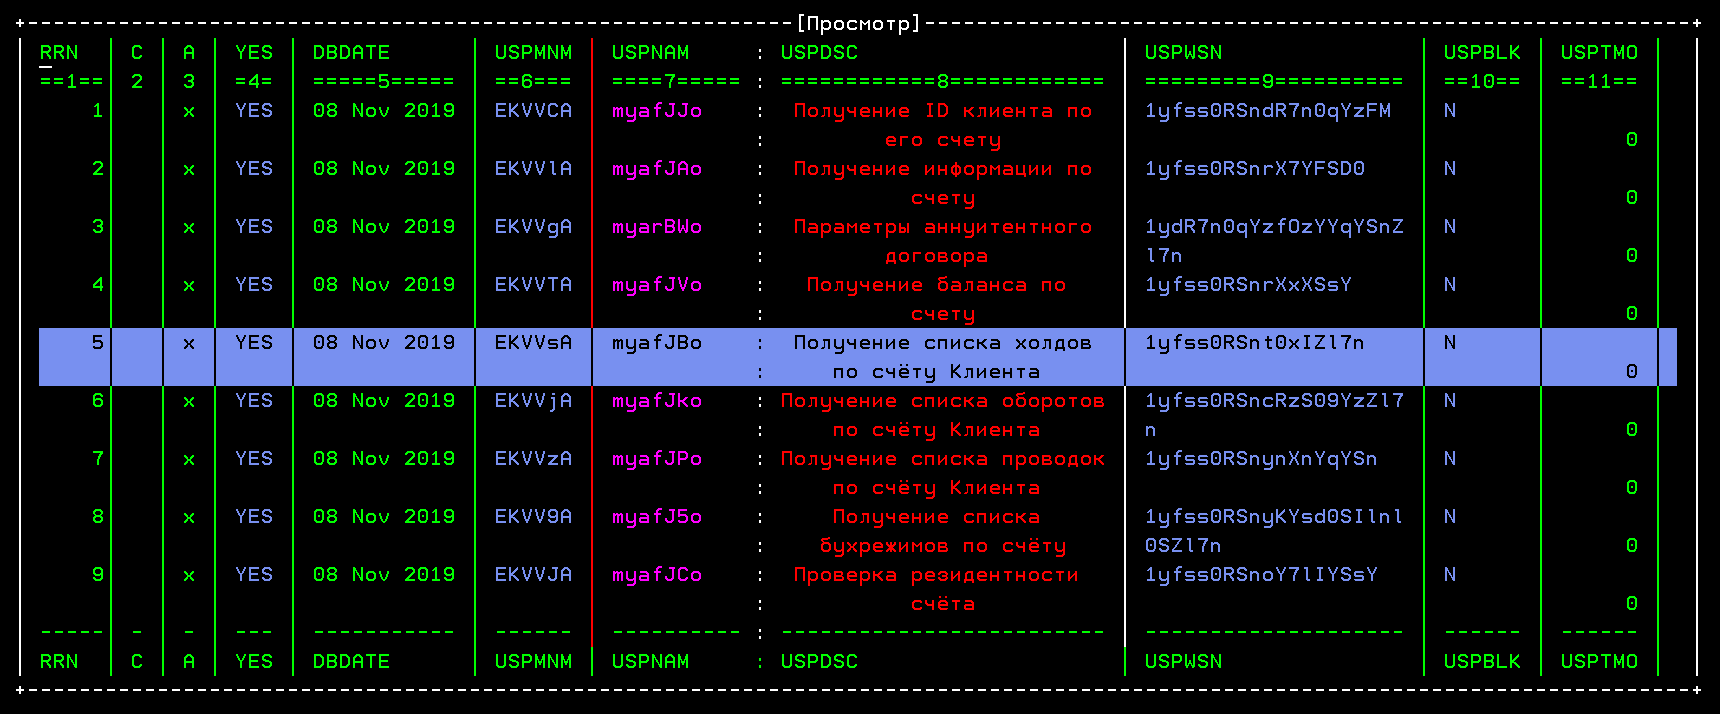Viewport: 1720px width, 714px height.
Task: Click the USPWSN value 1yfss0RSnynXnYqYSn
Action: (x=1261, y=459)
